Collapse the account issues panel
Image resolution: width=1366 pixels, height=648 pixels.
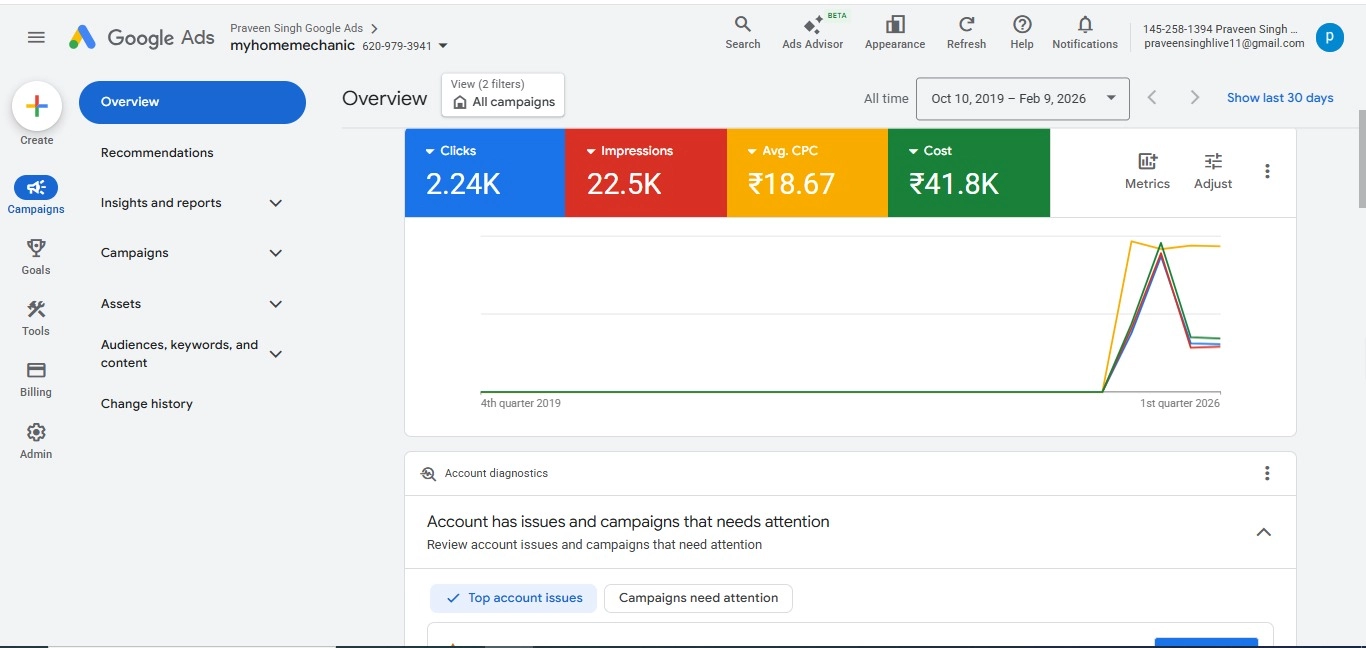1263,532
